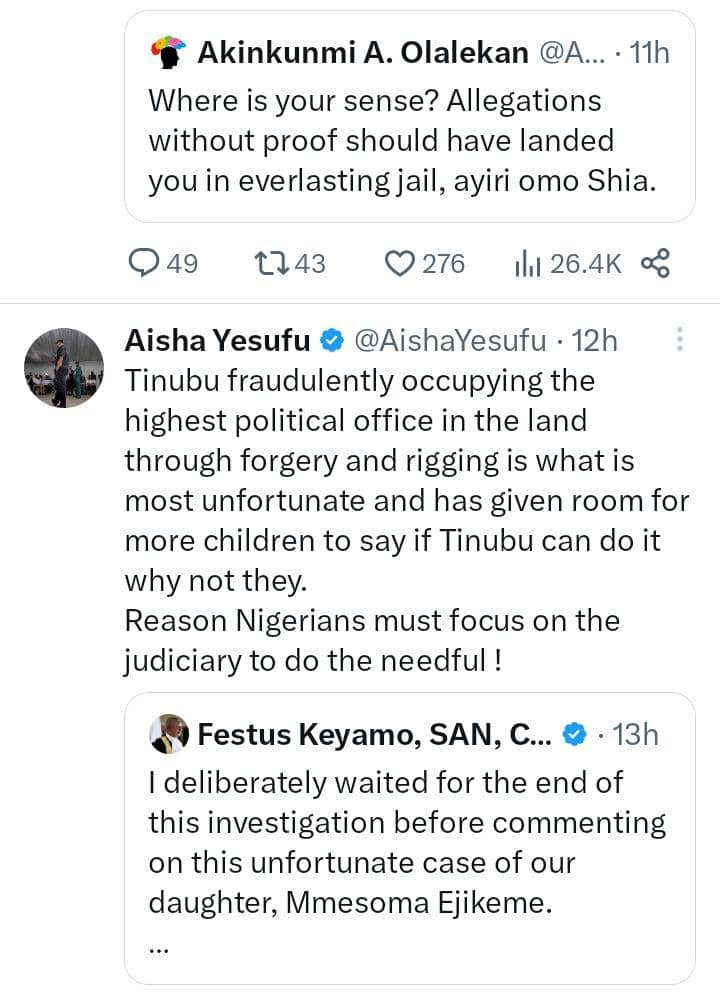The height and width of the screenshot is (1007, 720).
Task: Tap the retweet icon with 43 reposts
Action: point(270,263)
